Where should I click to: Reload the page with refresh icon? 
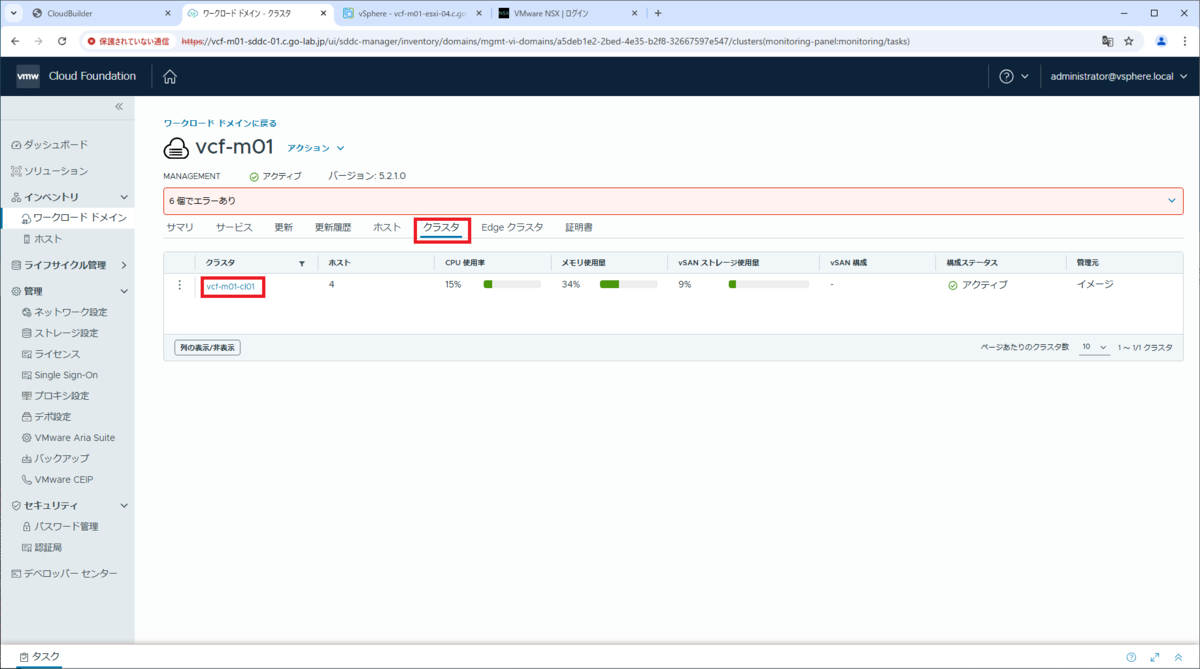pos(62,41)
